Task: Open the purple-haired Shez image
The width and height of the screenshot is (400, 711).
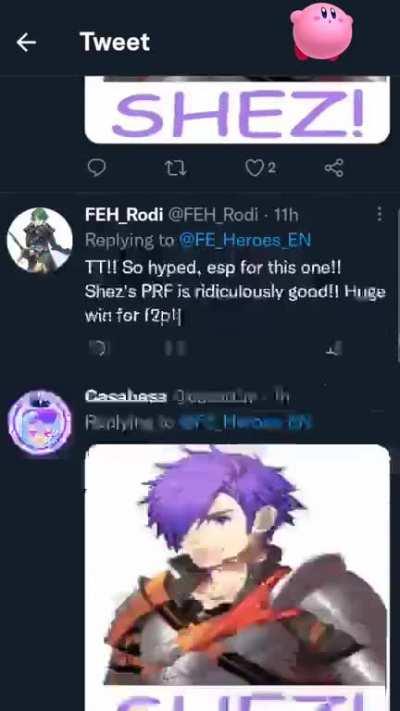Action: coord(237,565)
